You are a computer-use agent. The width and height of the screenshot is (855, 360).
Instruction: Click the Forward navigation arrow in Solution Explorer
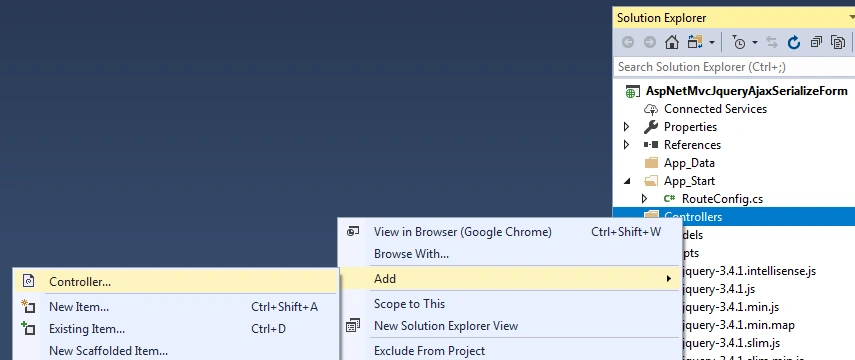649,43
